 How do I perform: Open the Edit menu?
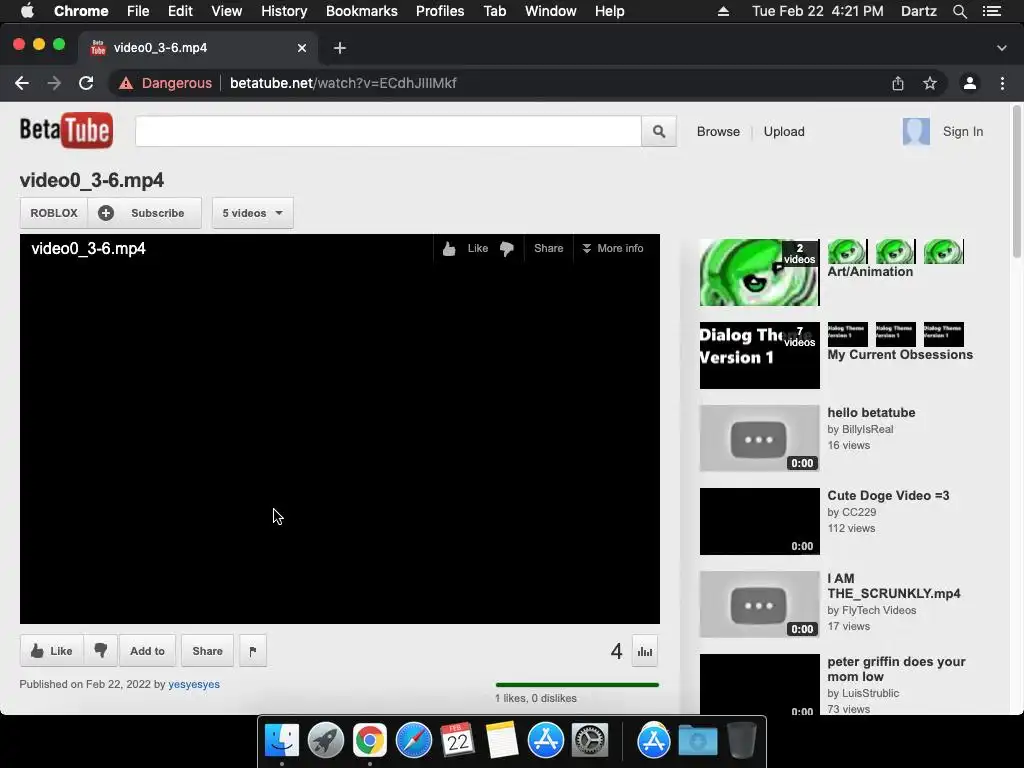coord(180,11)
